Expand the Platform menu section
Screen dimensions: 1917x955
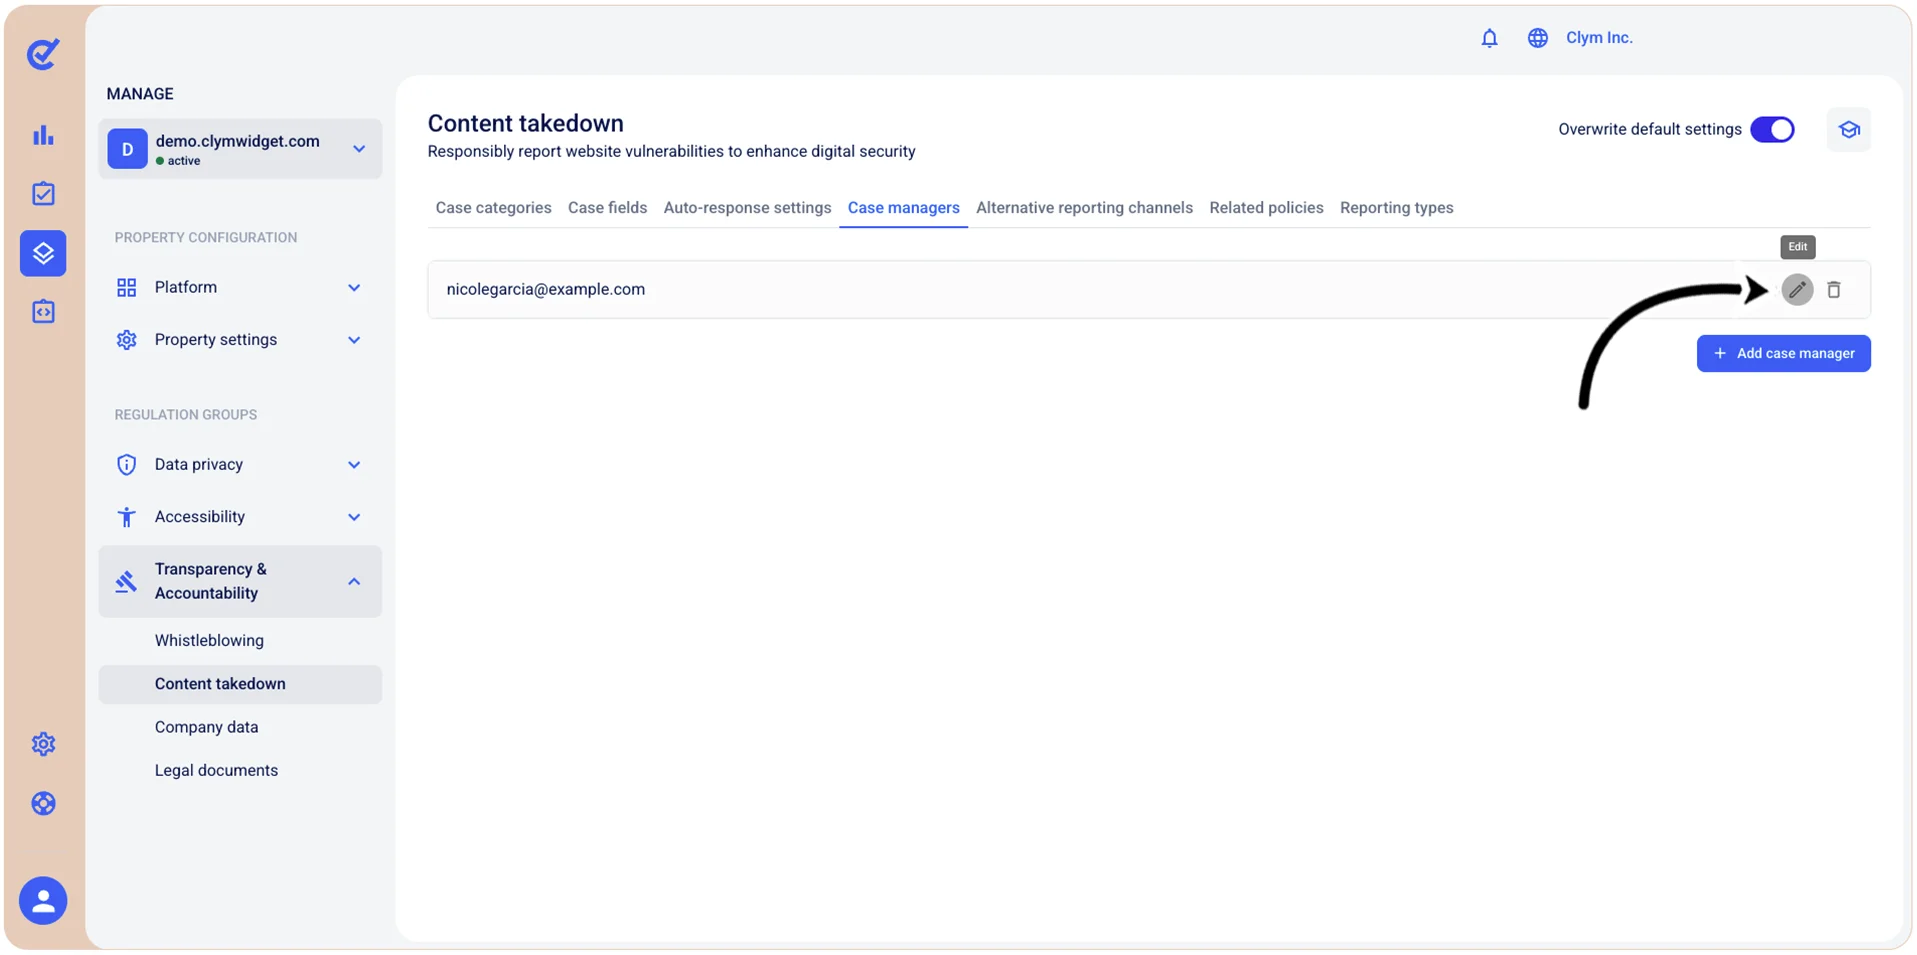coord(240,288)
